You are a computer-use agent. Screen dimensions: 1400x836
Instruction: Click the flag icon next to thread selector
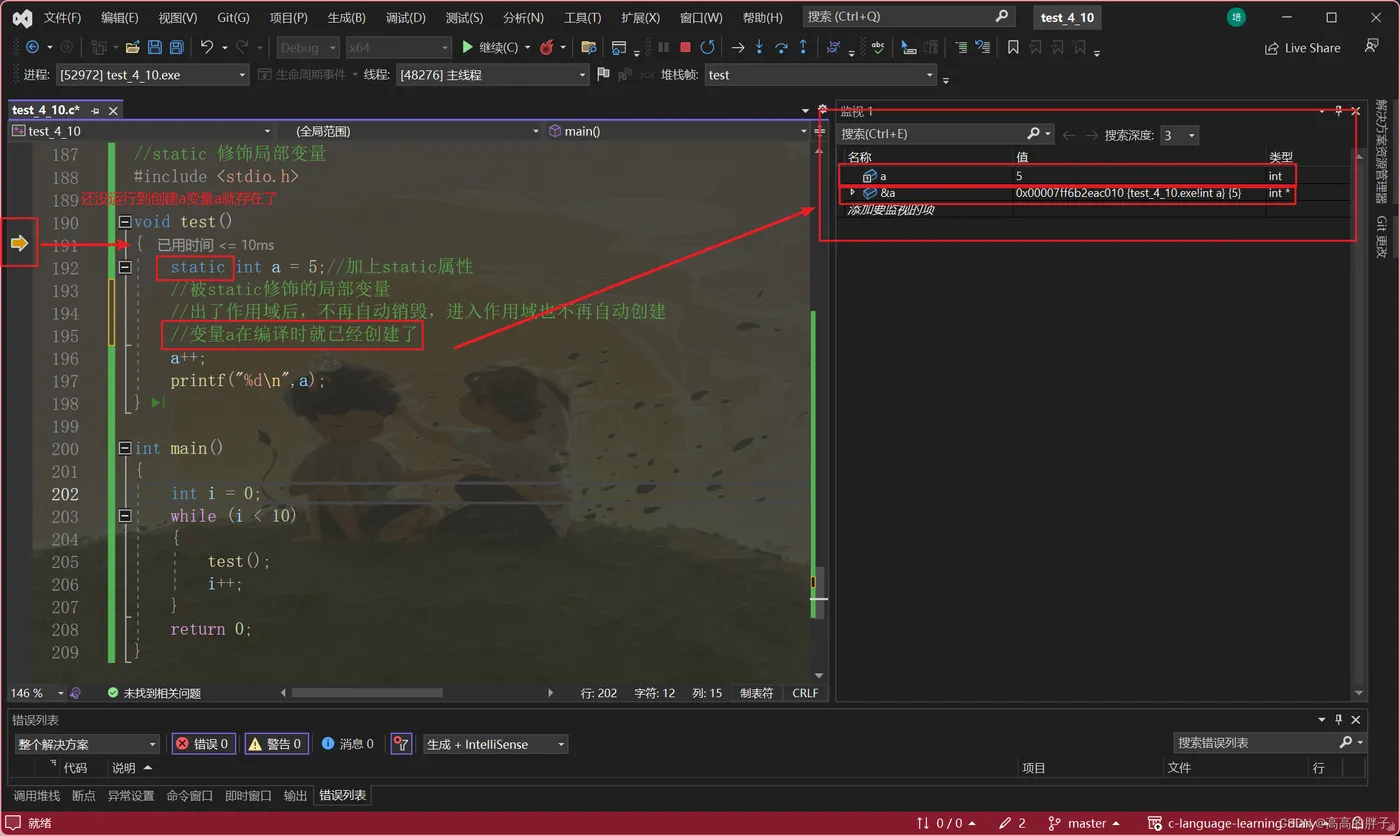[x=603, y=74]
